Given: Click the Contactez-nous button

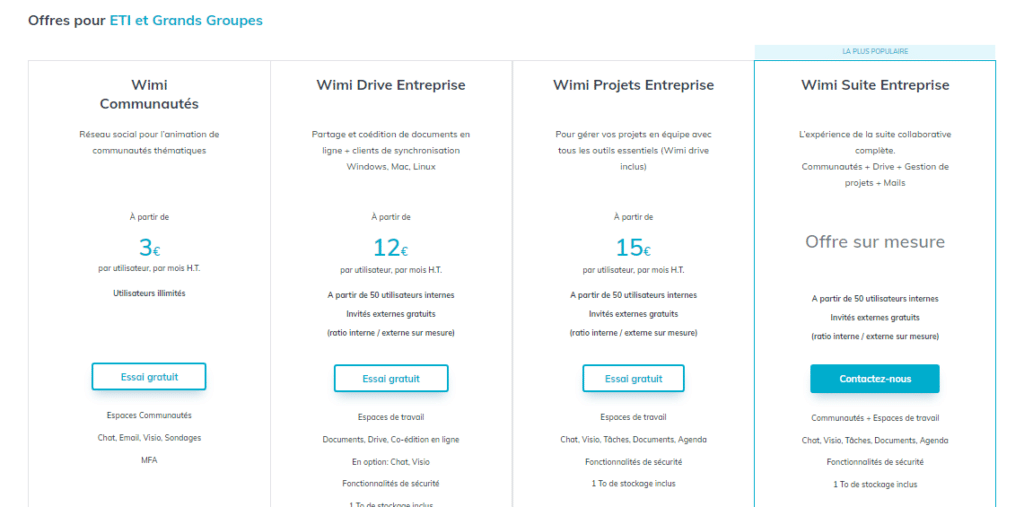Looking at the screenshot, I should pos(874,379).
